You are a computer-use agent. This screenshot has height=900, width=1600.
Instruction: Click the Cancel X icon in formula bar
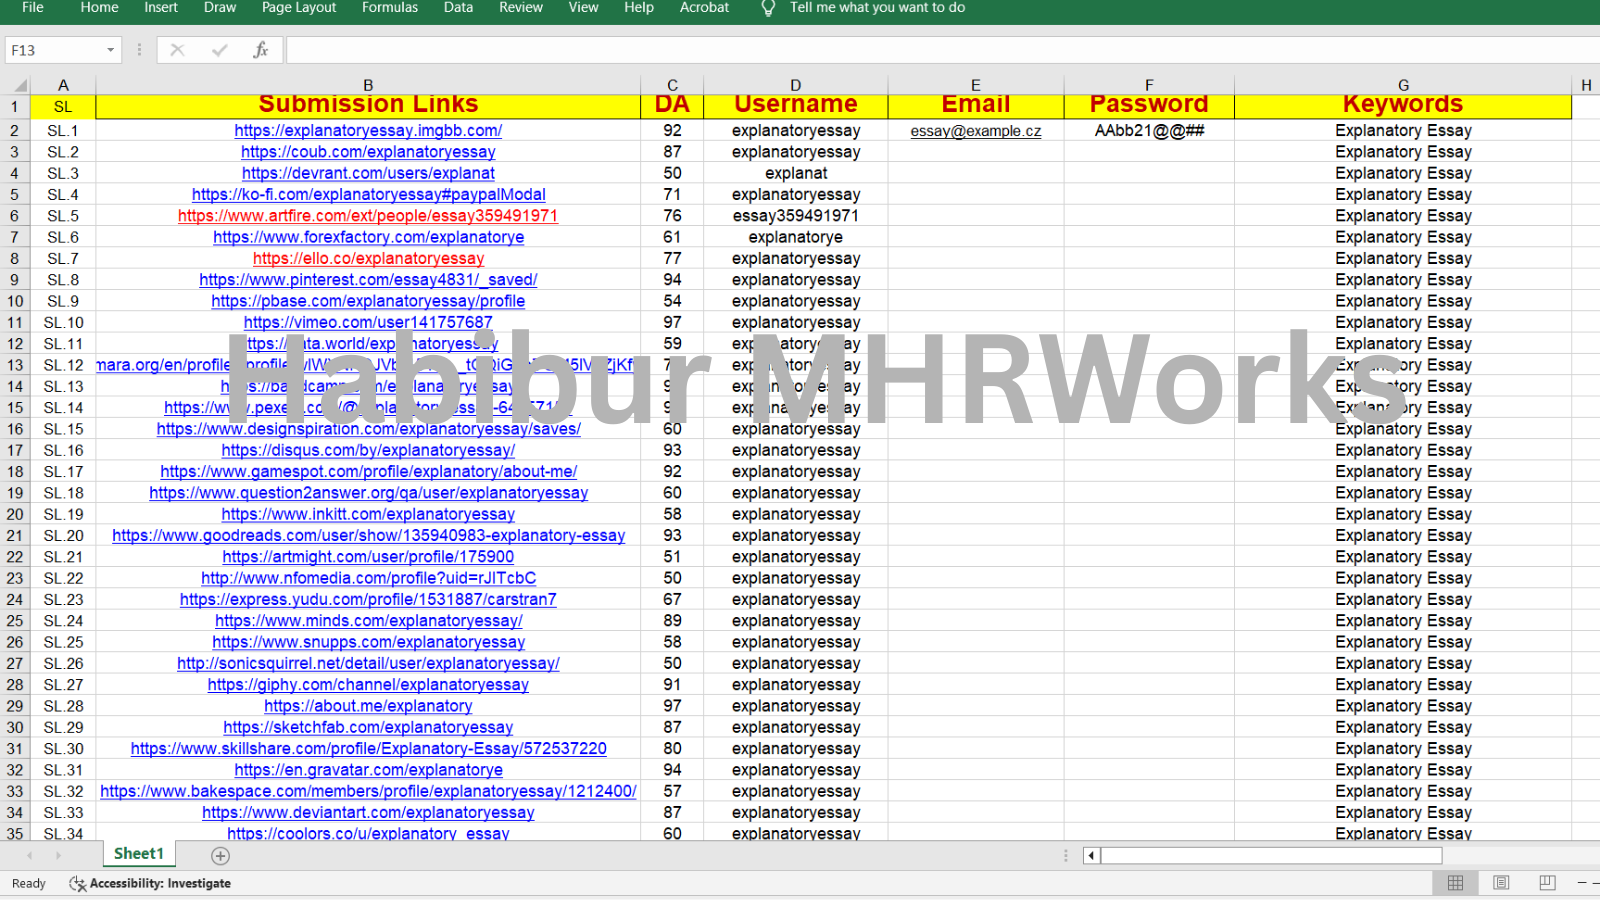point(177,50)
